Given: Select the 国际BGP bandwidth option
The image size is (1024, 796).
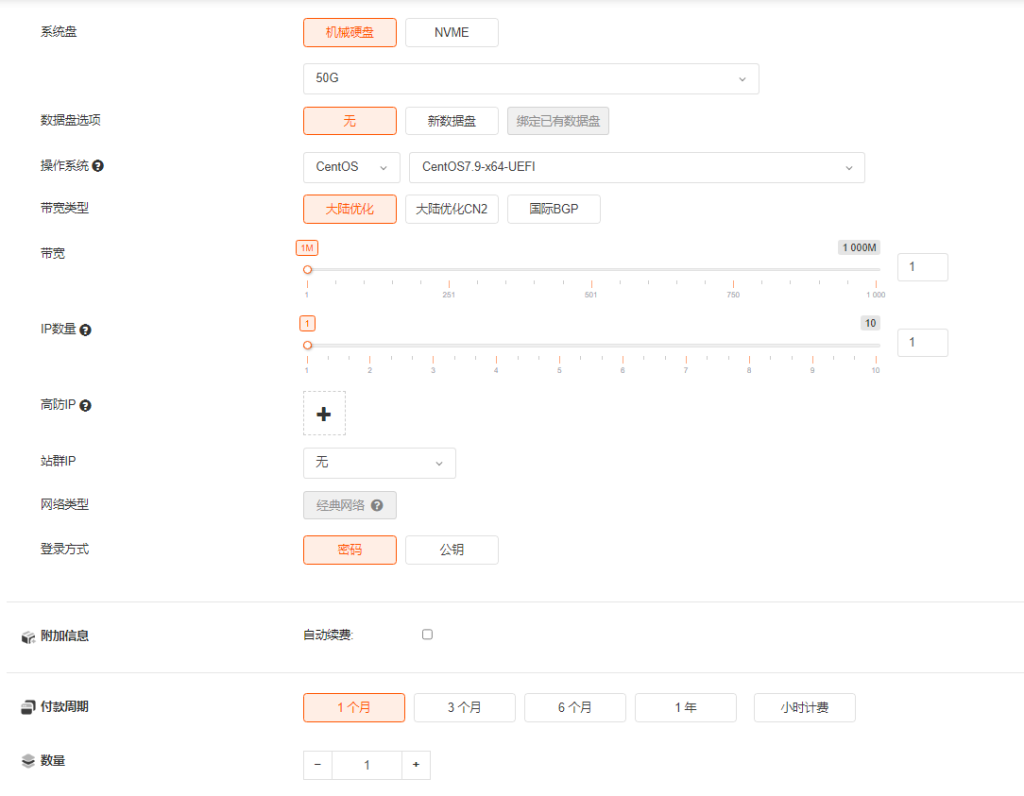Looking at the screenshot, I should [x=553, y=209].
